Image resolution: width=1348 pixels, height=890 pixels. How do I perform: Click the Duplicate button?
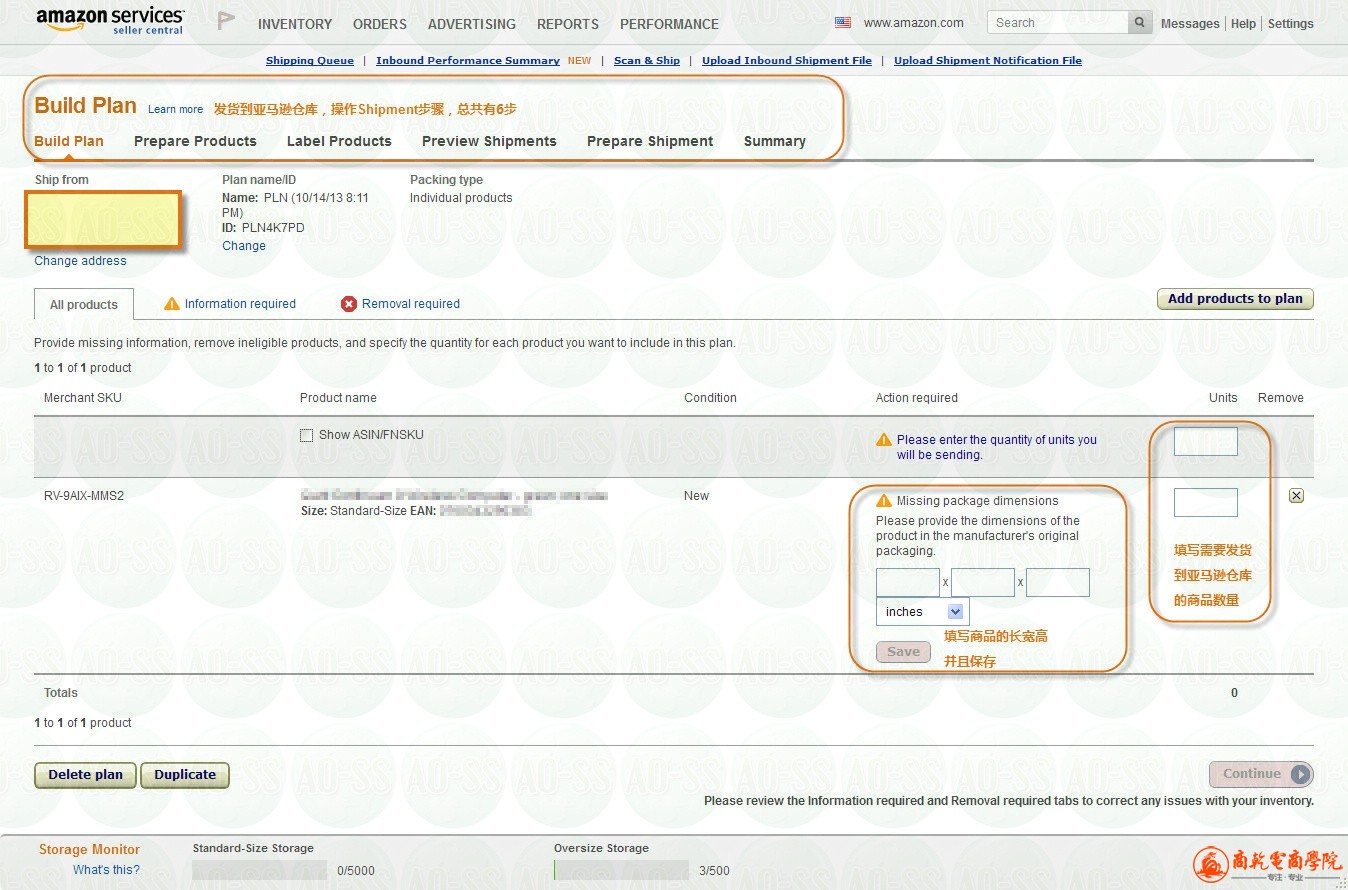[185, 775]
